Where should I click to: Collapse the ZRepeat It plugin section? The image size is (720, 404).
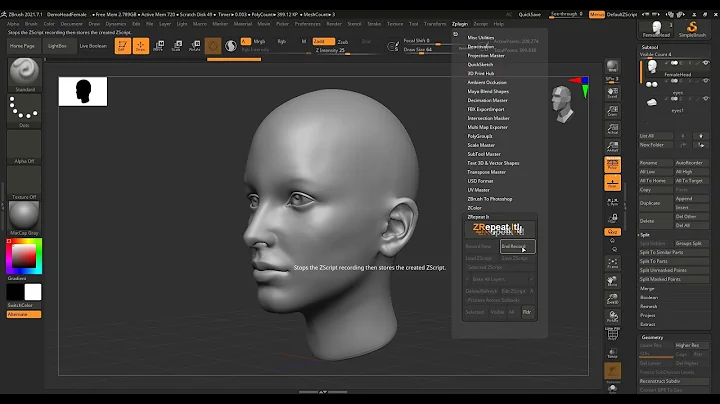point(478,217)
